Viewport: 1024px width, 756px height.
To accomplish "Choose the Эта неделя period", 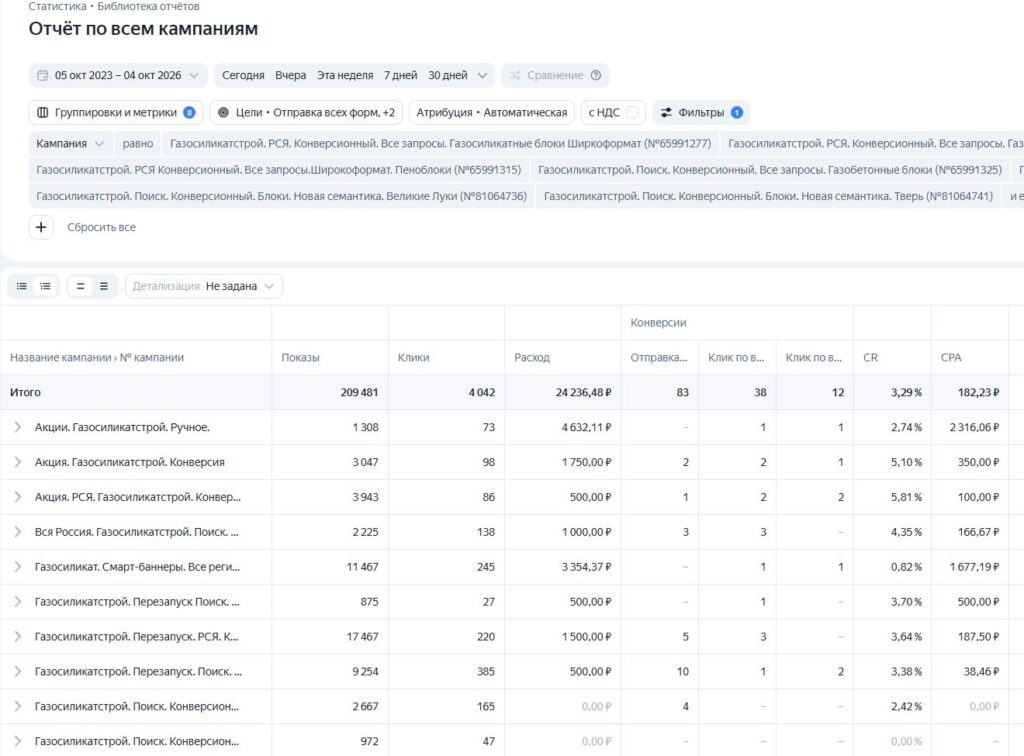I will [345, 75].
